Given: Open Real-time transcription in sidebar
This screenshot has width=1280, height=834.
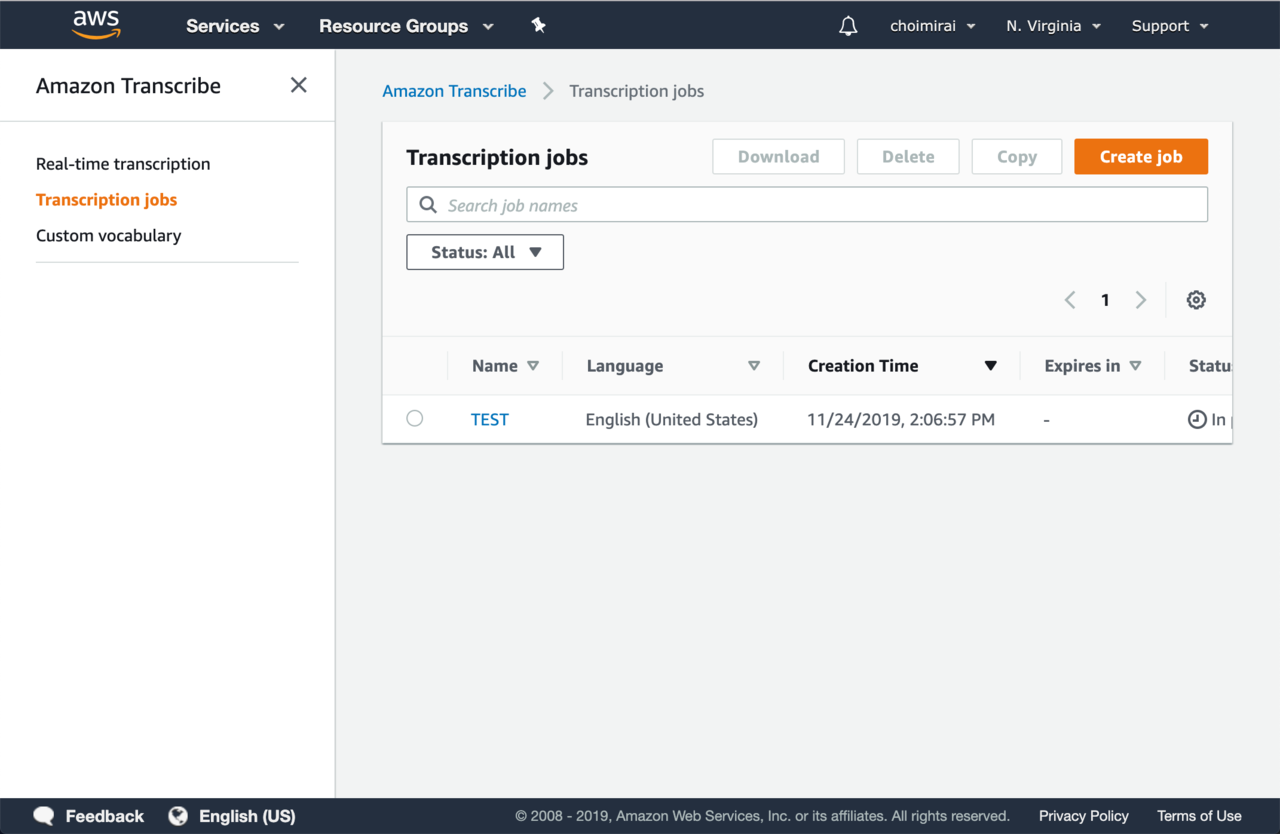Looking at the screenshot, I should click(x=123, y=164).
